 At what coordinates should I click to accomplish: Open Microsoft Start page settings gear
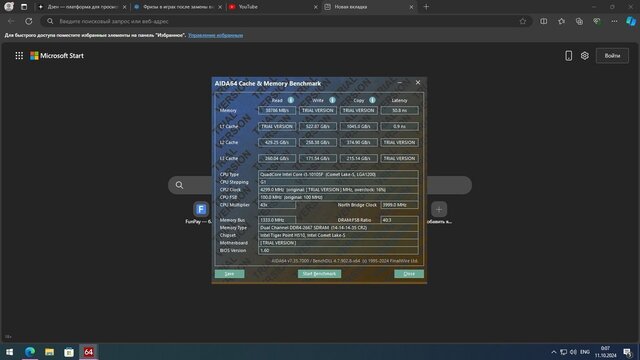(585, 56)
